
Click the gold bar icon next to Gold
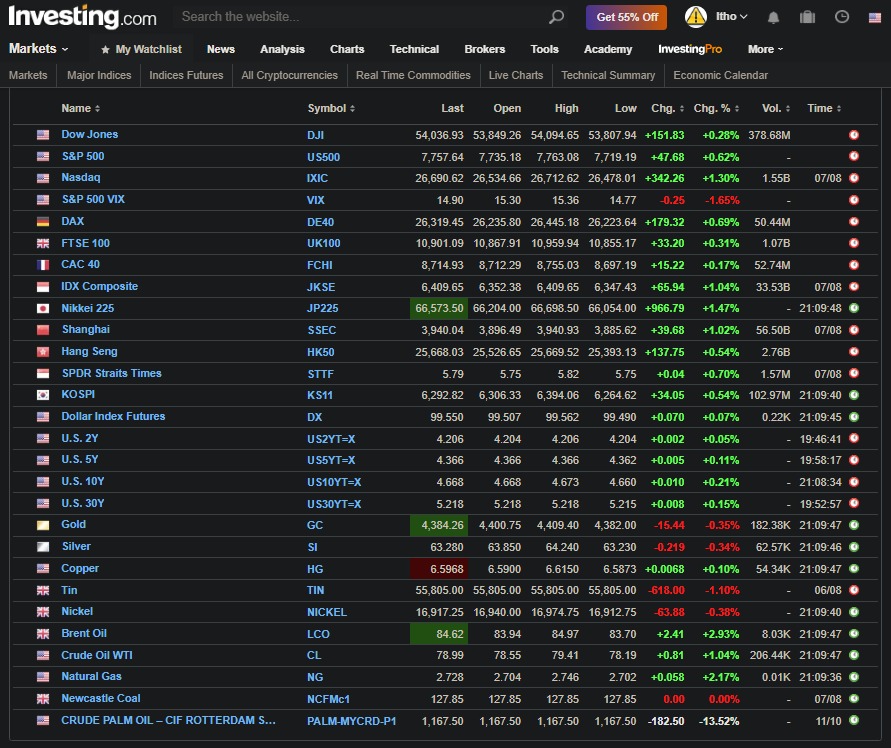click(x=43, y=525)
